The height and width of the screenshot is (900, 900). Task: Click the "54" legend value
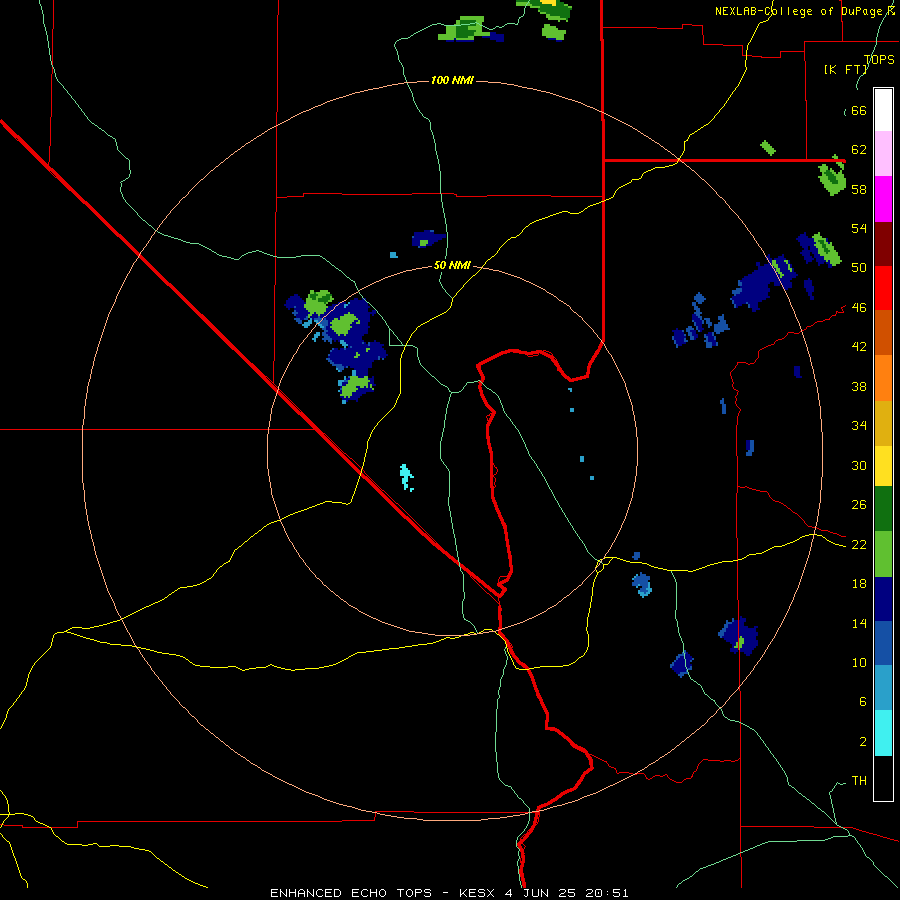(x=859, y=228)
